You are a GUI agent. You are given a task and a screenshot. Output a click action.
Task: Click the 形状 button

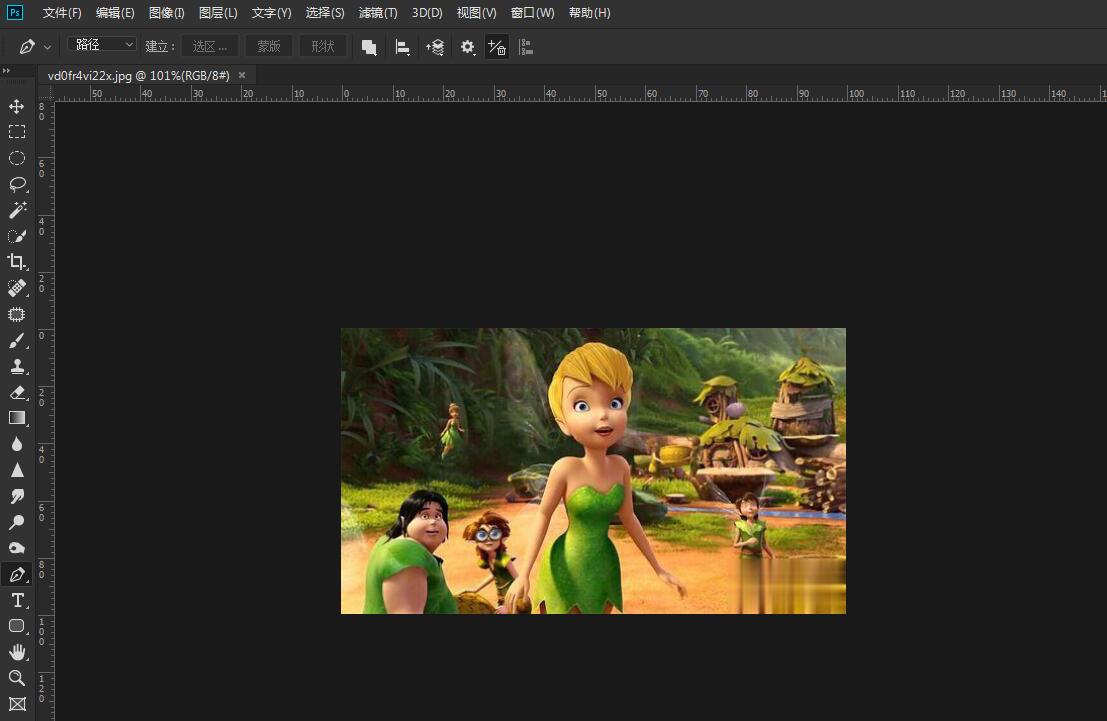coord(323,46)
